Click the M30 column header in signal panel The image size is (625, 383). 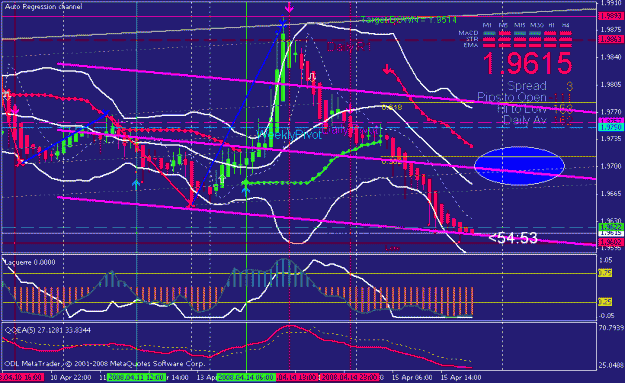tap(537, 25)
